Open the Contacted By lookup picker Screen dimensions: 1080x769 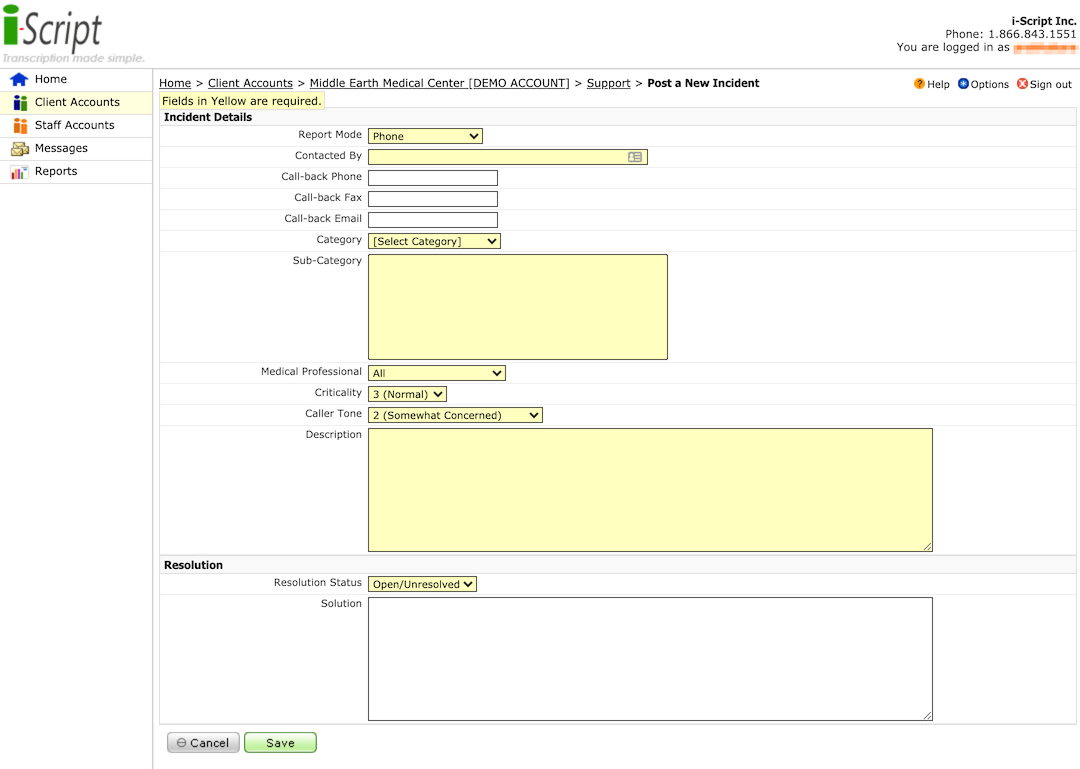point(637,156)
